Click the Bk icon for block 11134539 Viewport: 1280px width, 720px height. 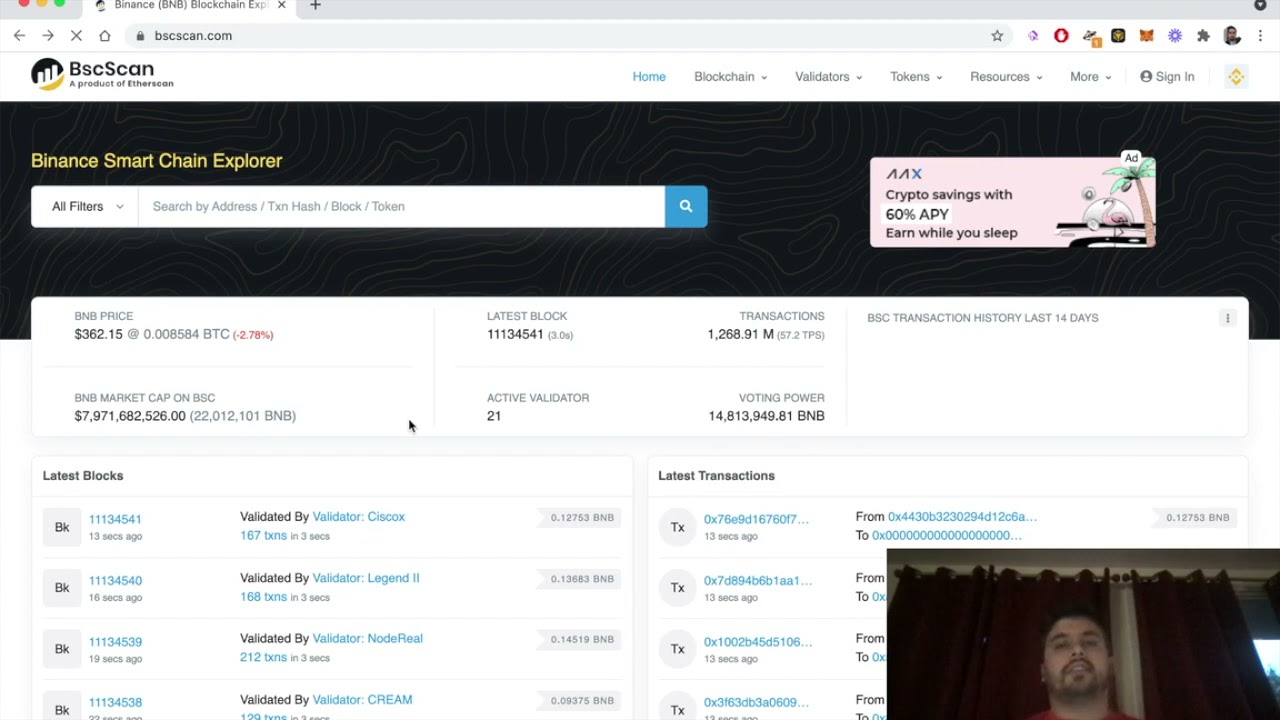coord(62,649)
